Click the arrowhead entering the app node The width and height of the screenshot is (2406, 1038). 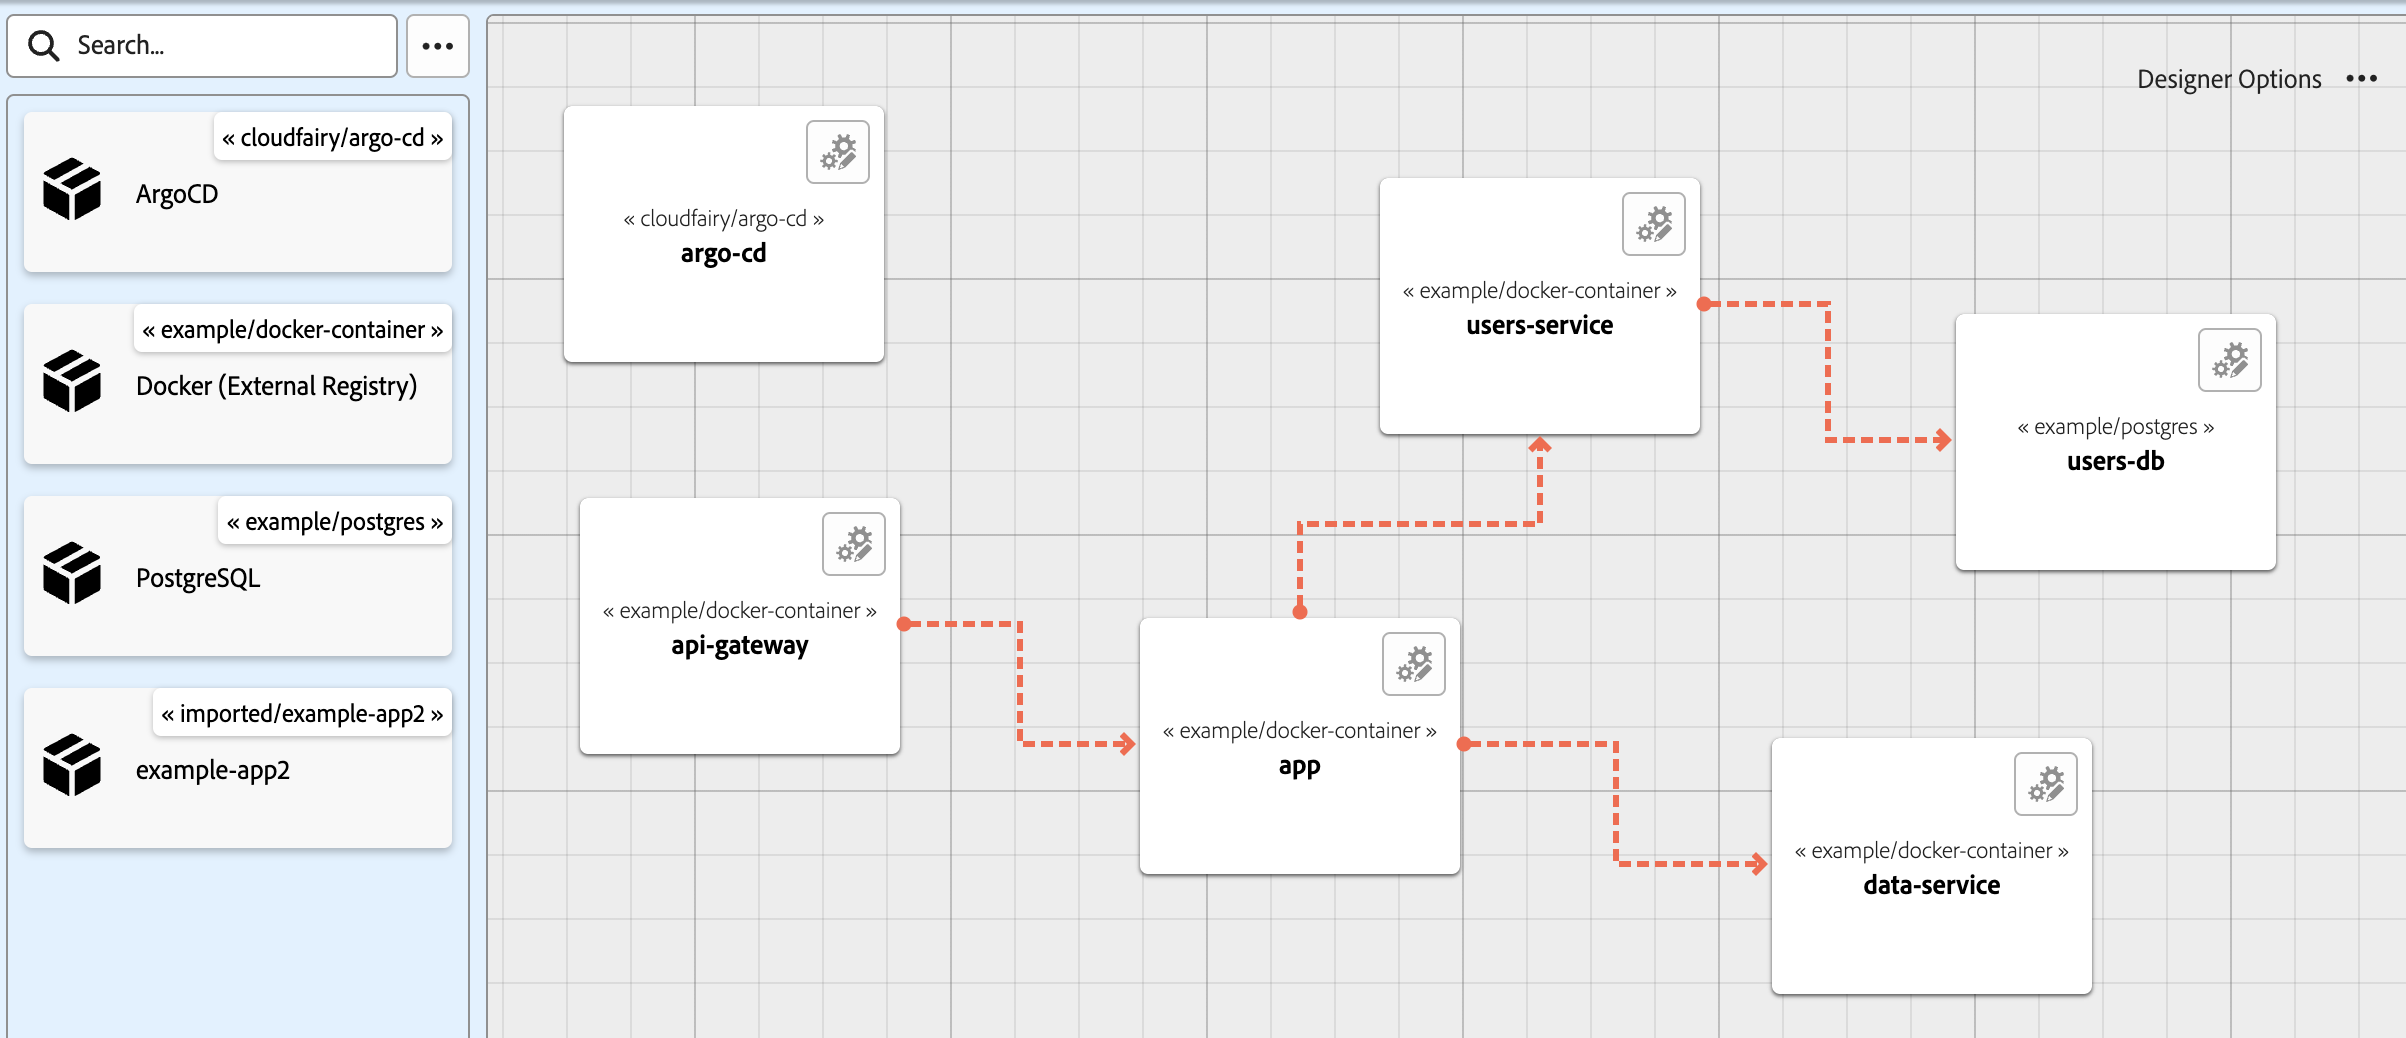pos(1127,744)
